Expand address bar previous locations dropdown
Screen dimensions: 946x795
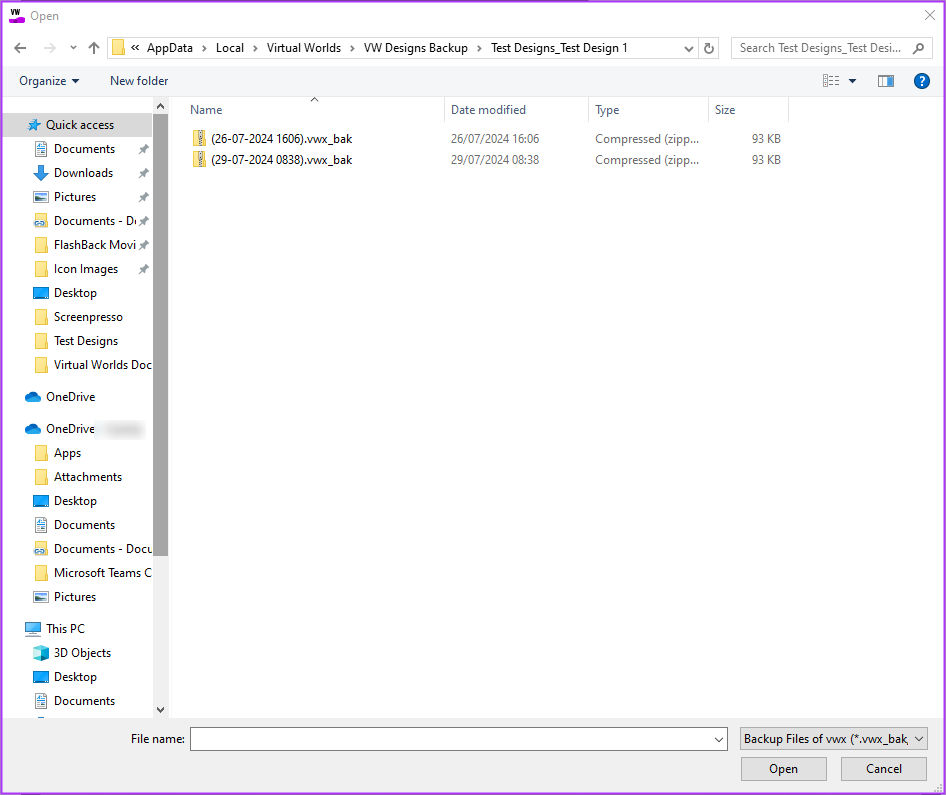pos(688,48)
